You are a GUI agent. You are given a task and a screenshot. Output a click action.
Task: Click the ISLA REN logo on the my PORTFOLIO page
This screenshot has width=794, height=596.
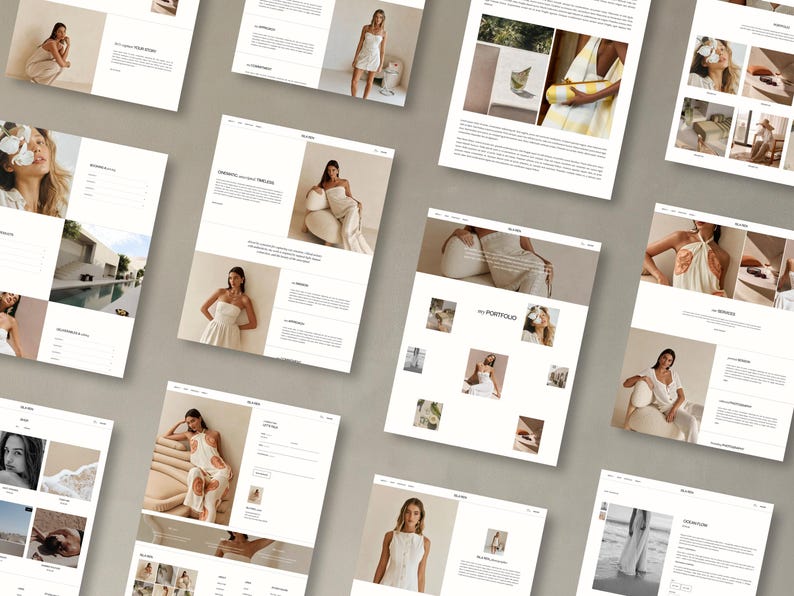[x=515, y=230]
